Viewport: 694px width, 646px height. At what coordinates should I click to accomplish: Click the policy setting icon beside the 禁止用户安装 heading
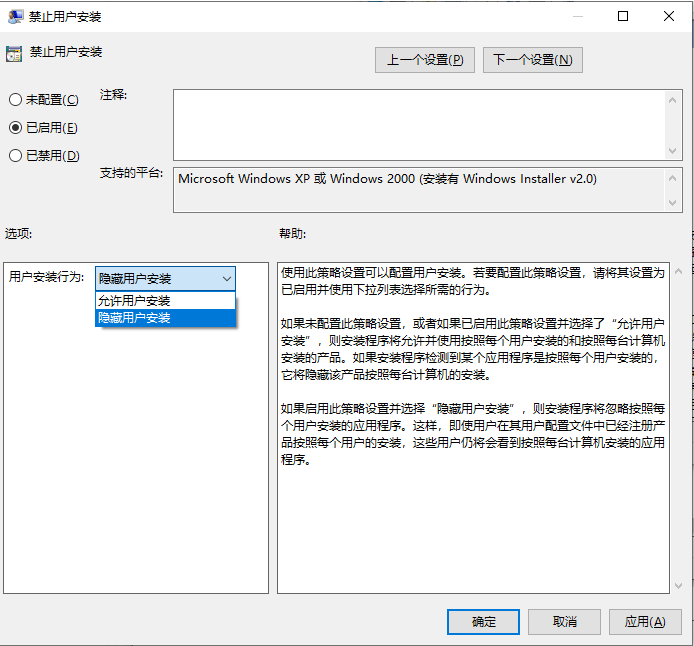coord(14,53)
